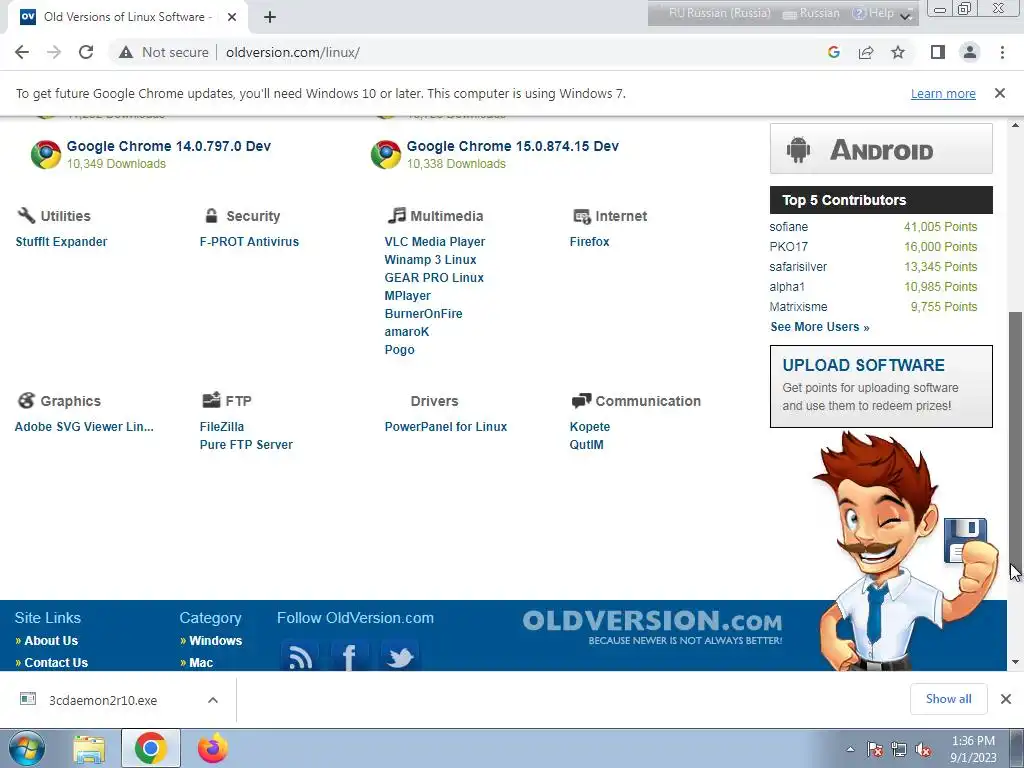The image size is (1024, 768).
Task: Open the Adobe SVG Viewer Lin... link
Action: (x=84, y=426)
